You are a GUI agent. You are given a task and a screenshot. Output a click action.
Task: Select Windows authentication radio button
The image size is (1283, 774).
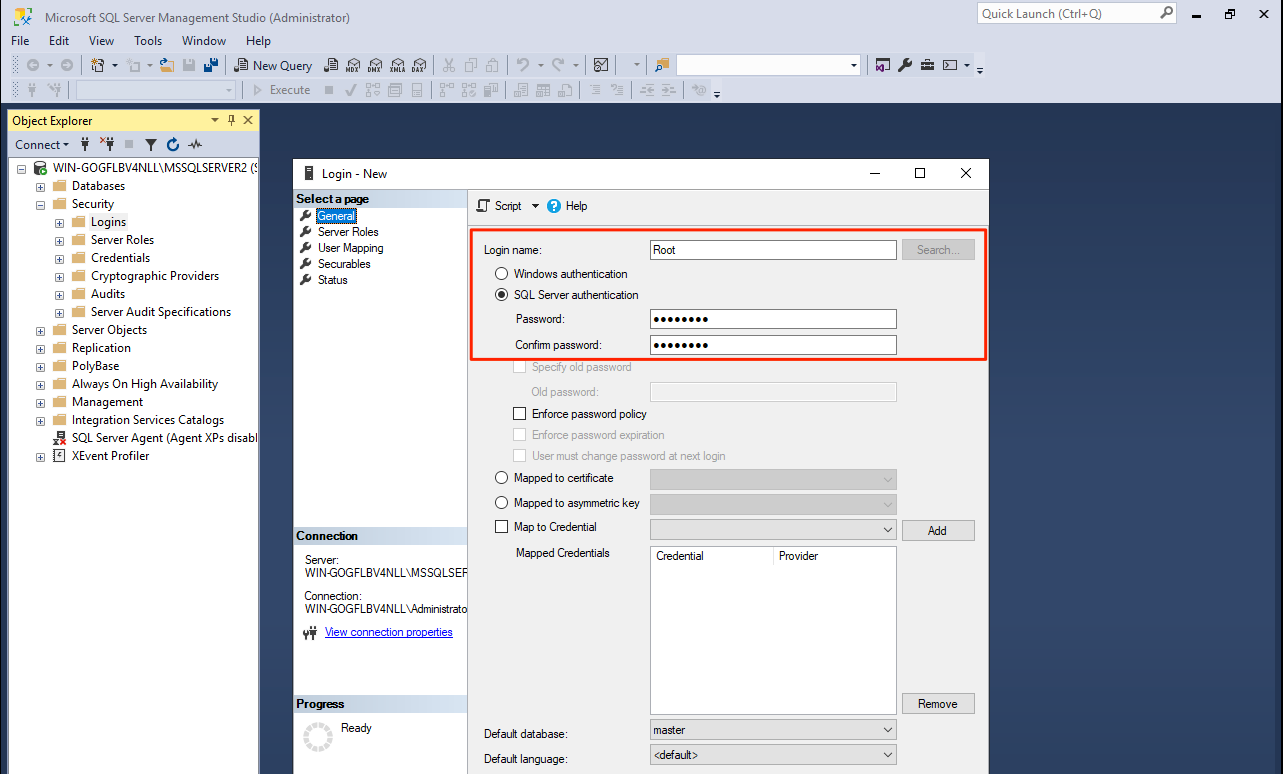[502, 274]
